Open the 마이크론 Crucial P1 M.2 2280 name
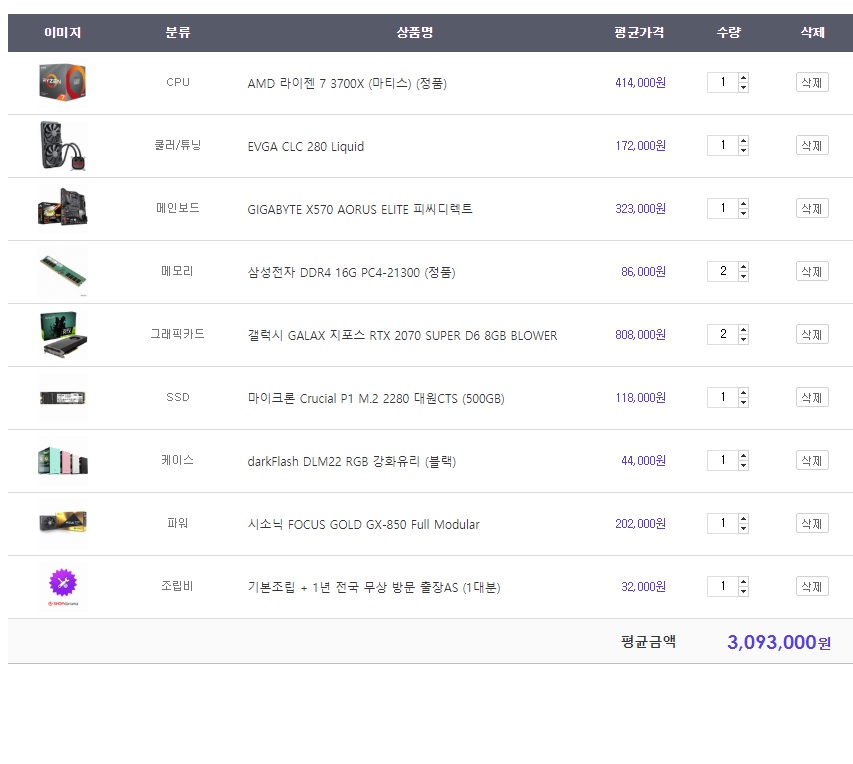 376,398
